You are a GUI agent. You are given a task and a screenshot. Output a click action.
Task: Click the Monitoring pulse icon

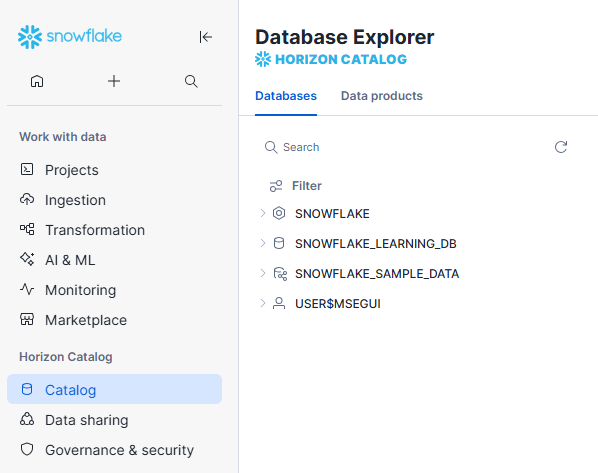point(27,289)
